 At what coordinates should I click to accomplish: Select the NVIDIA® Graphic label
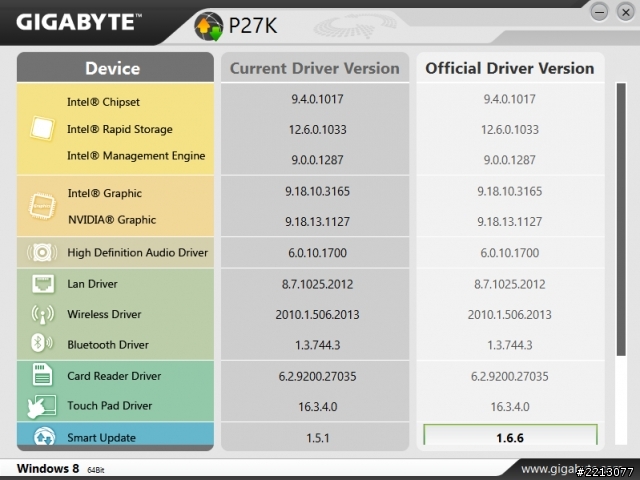tap(112, 220)
